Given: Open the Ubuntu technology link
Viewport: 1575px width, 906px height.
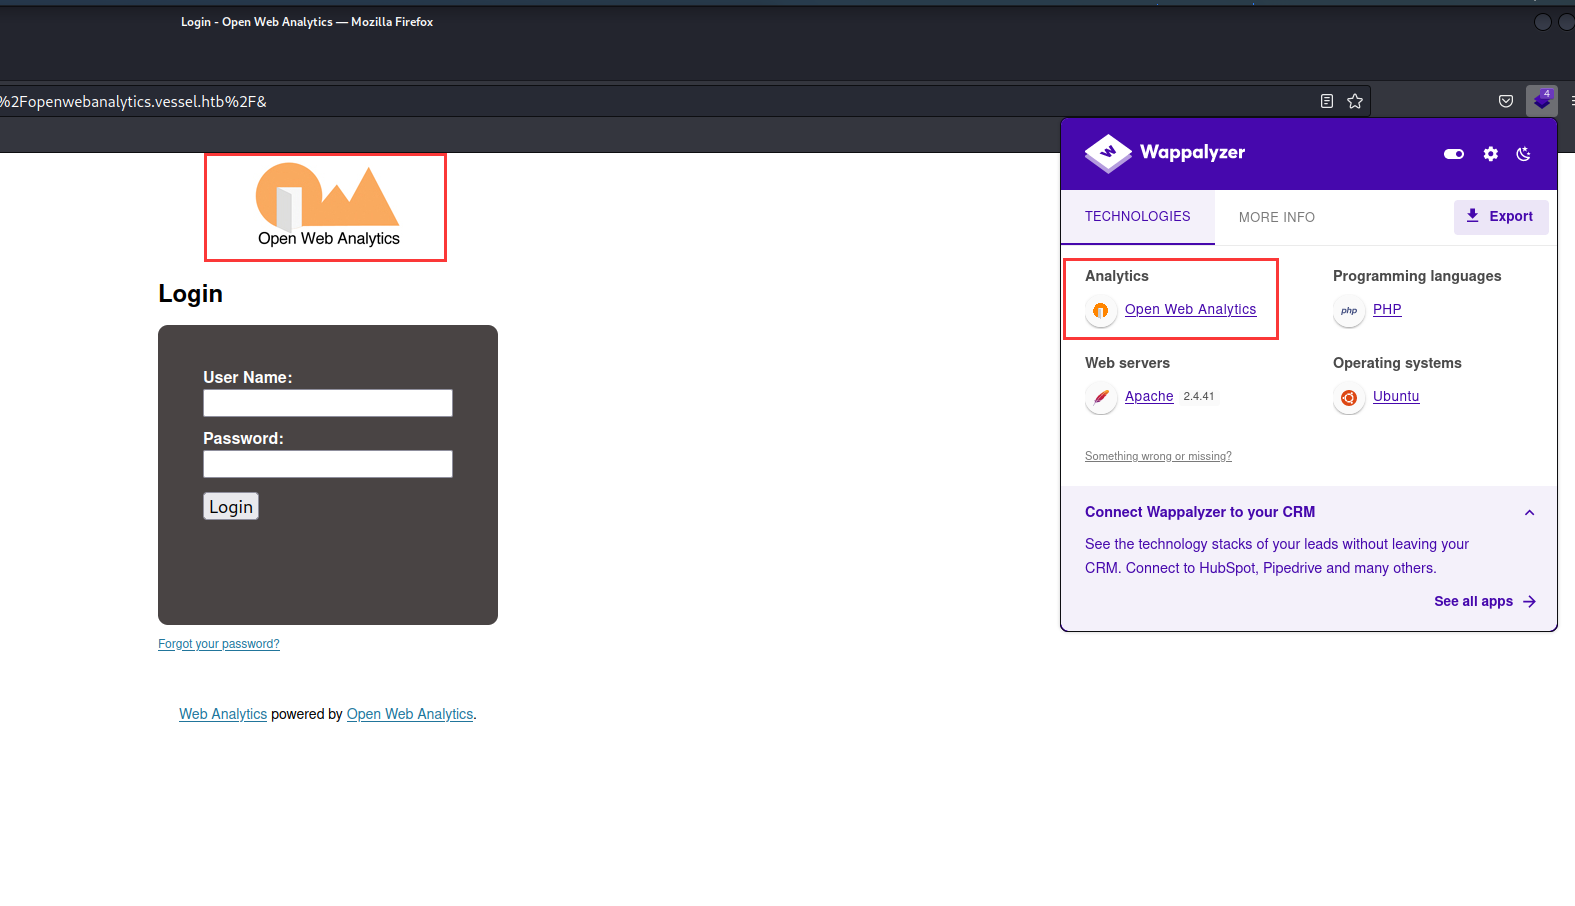Looking at the screenshot, I should pos(1396,396).
